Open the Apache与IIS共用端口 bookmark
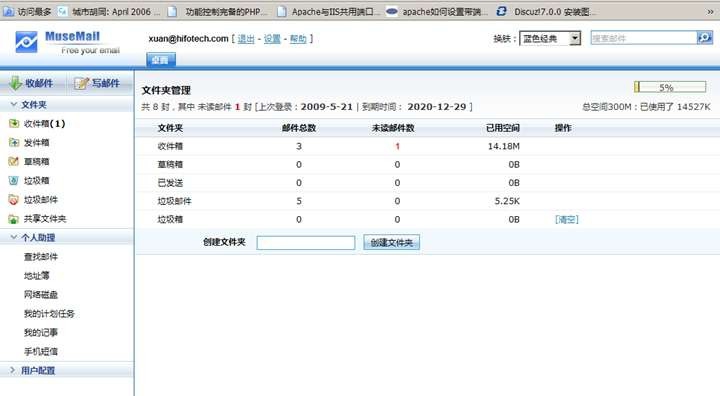 (x=329, y=11)
